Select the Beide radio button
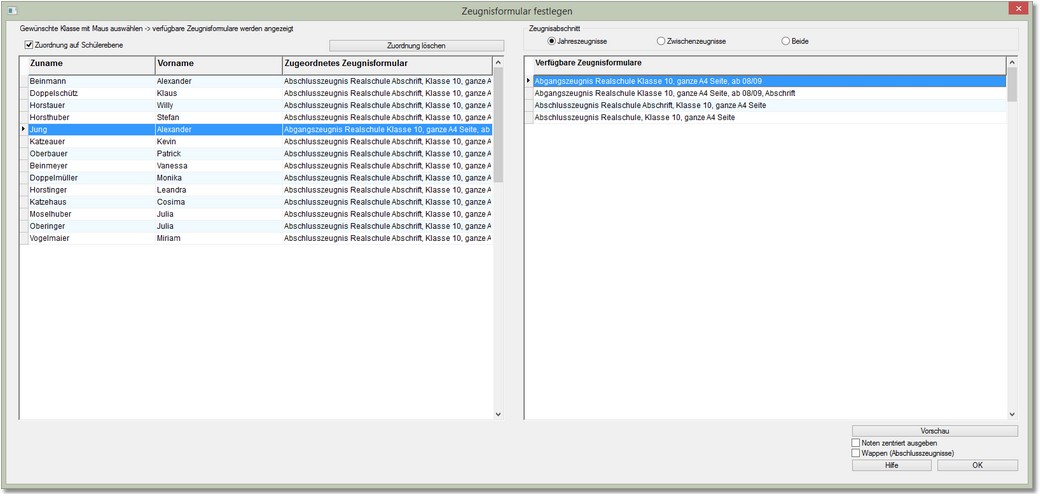Image resolution: width=1040 pixels, height=496 pixels. point(785,42)
